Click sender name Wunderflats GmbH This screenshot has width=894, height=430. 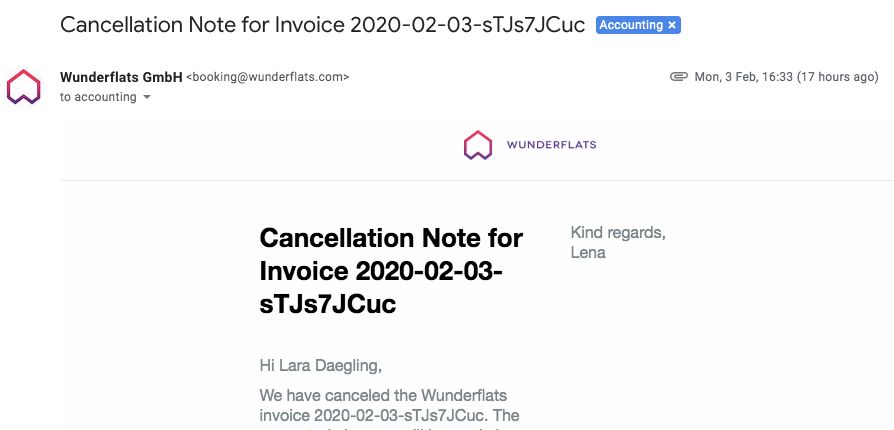pos(121,77)
